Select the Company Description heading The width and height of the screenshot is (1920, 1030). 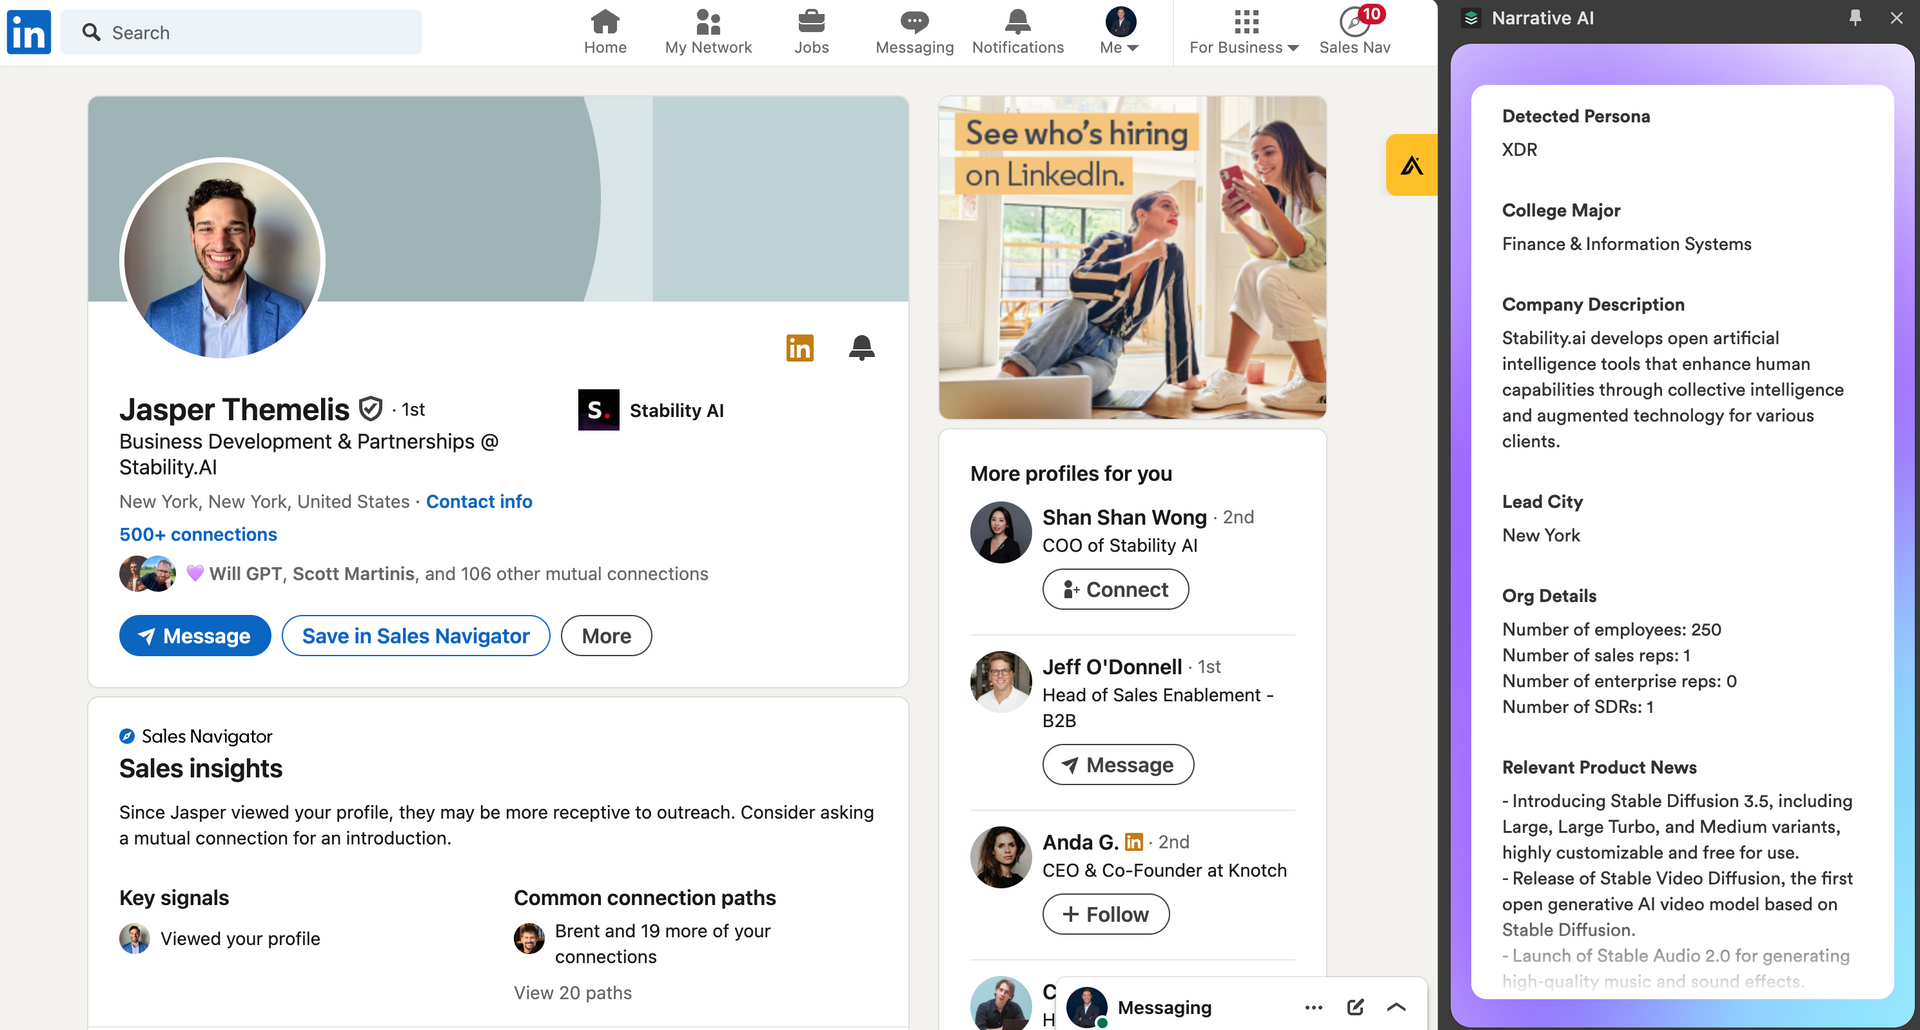1593,304
